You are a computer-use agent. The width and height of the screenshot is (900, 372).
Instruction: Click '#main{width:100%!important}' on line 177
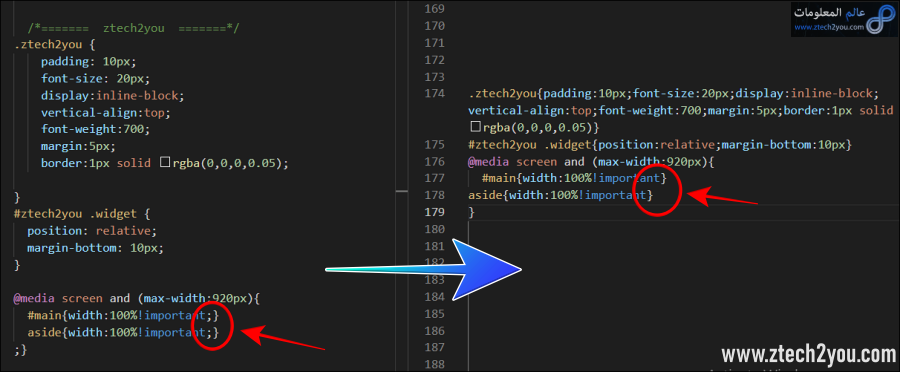[x=574, y=179]
